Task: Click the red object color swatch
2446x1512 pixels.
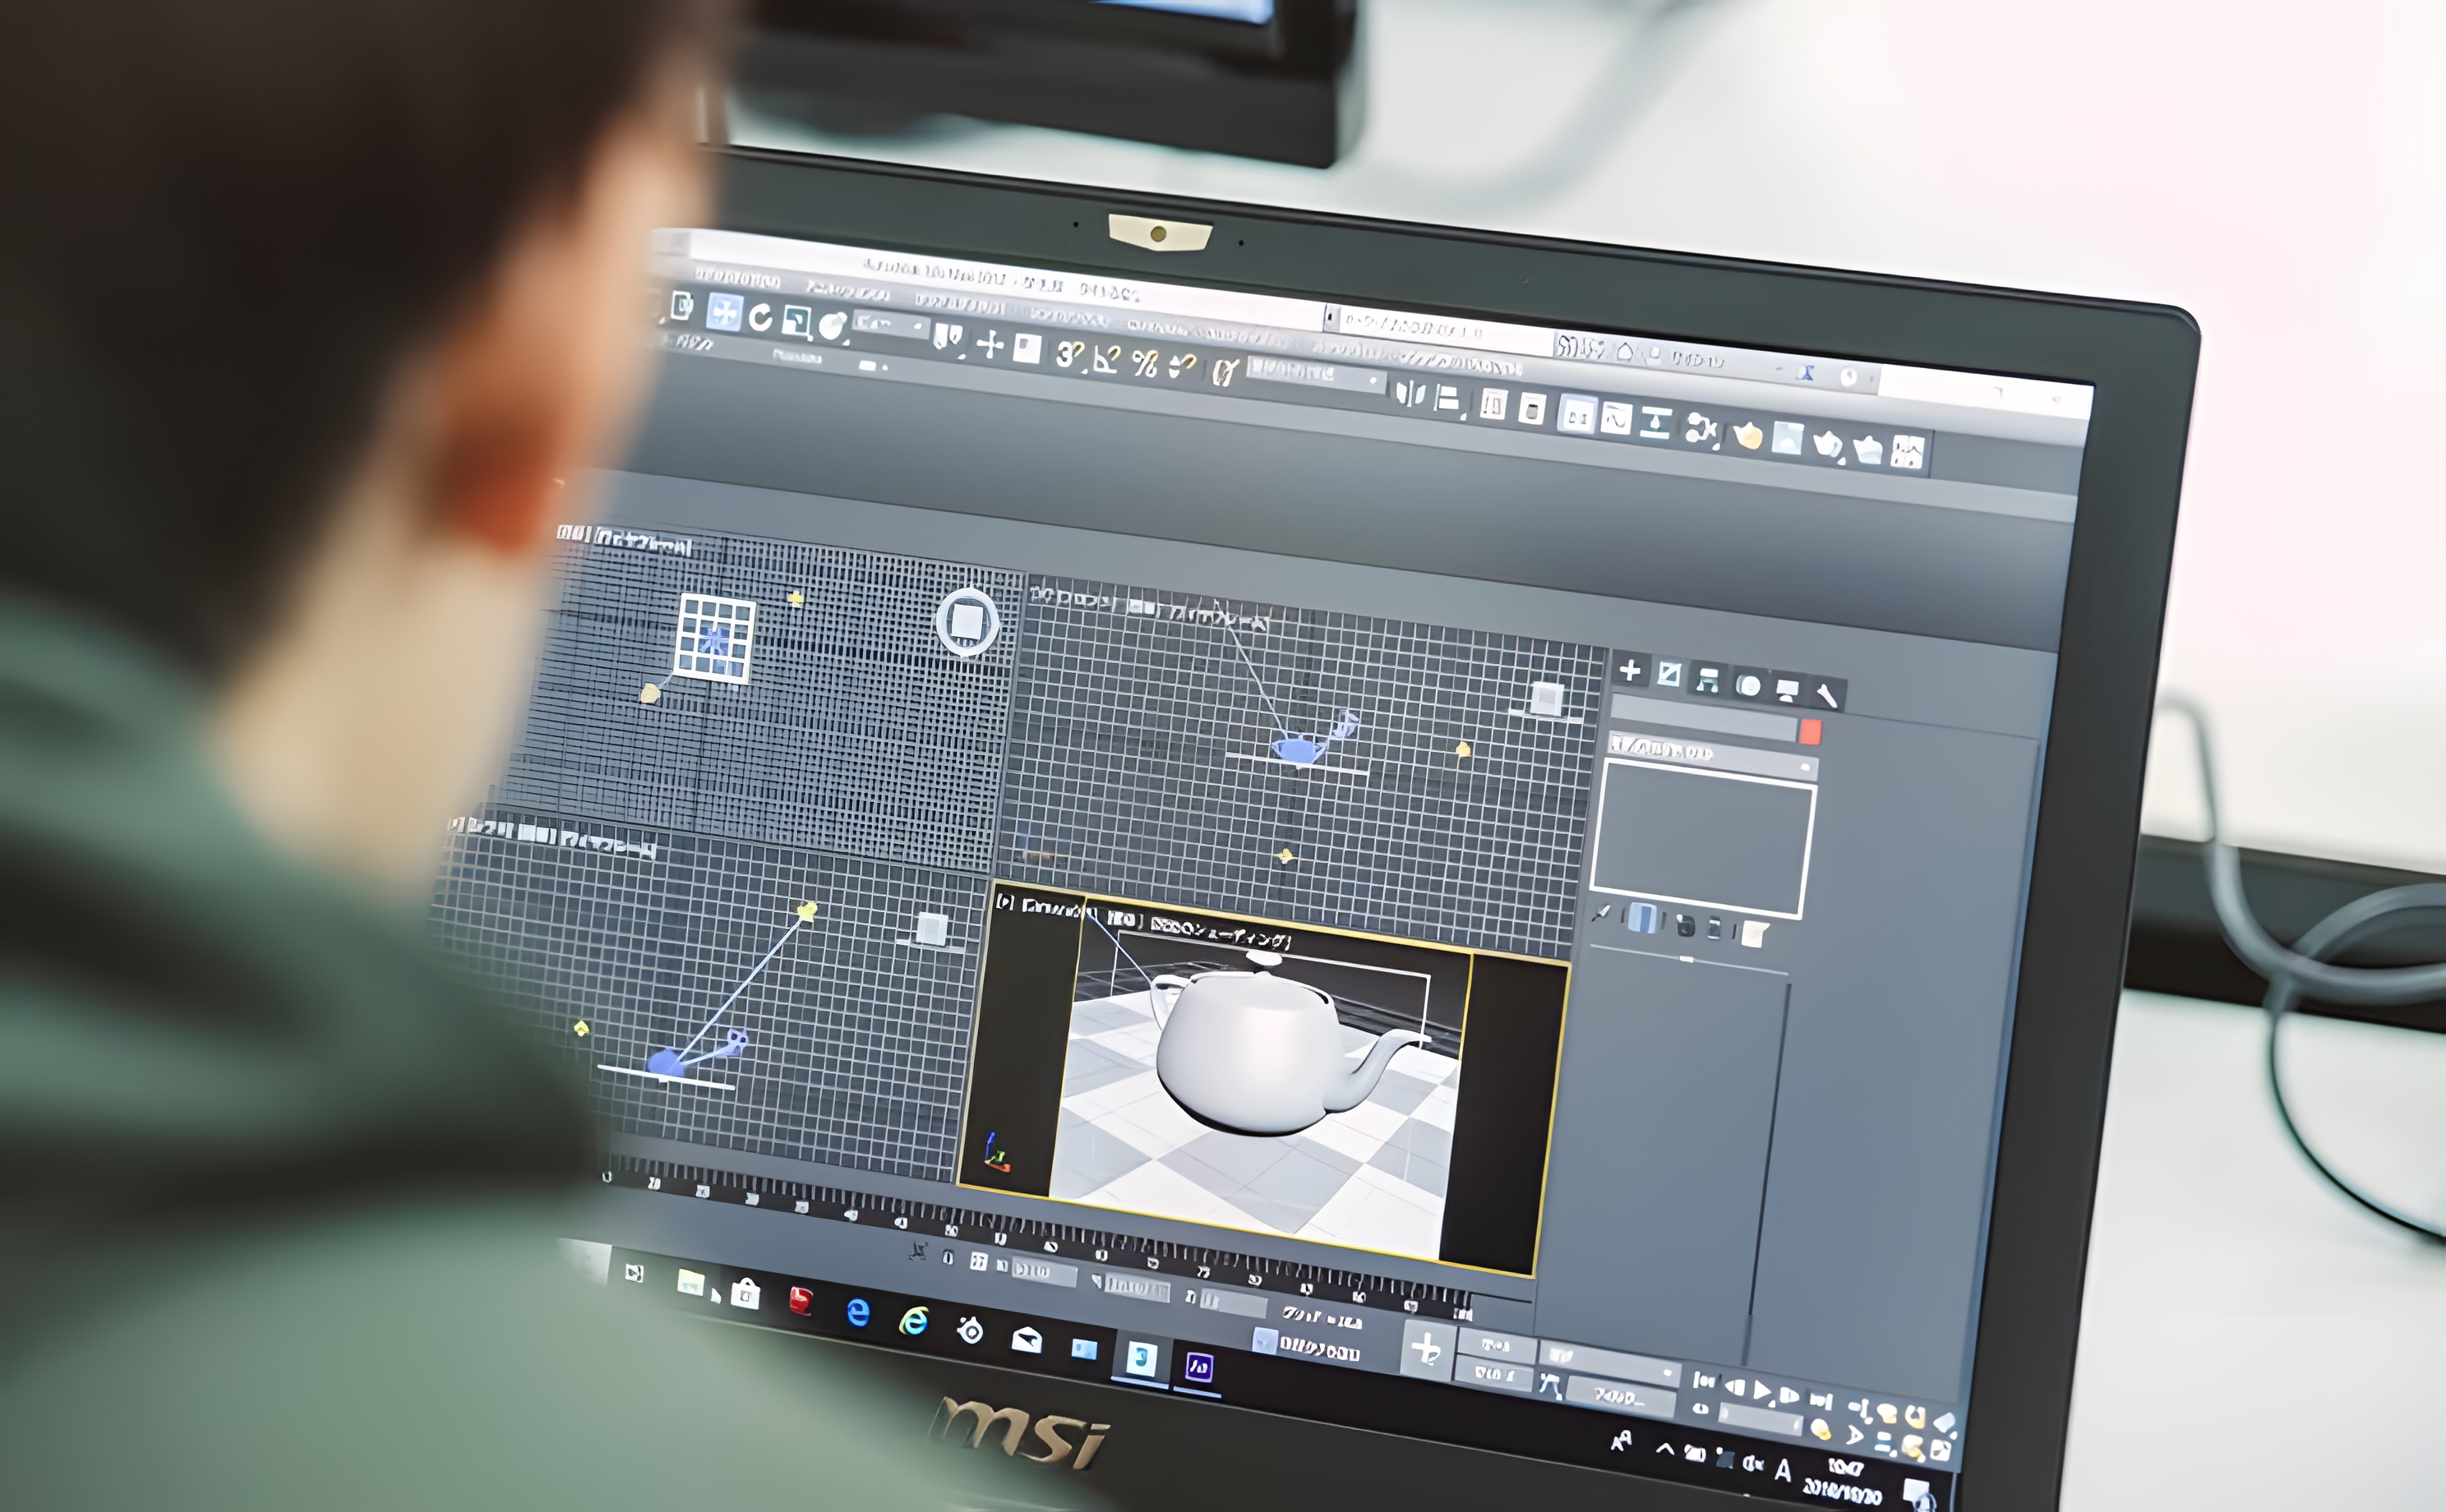Action: [x=1809, y=732]
